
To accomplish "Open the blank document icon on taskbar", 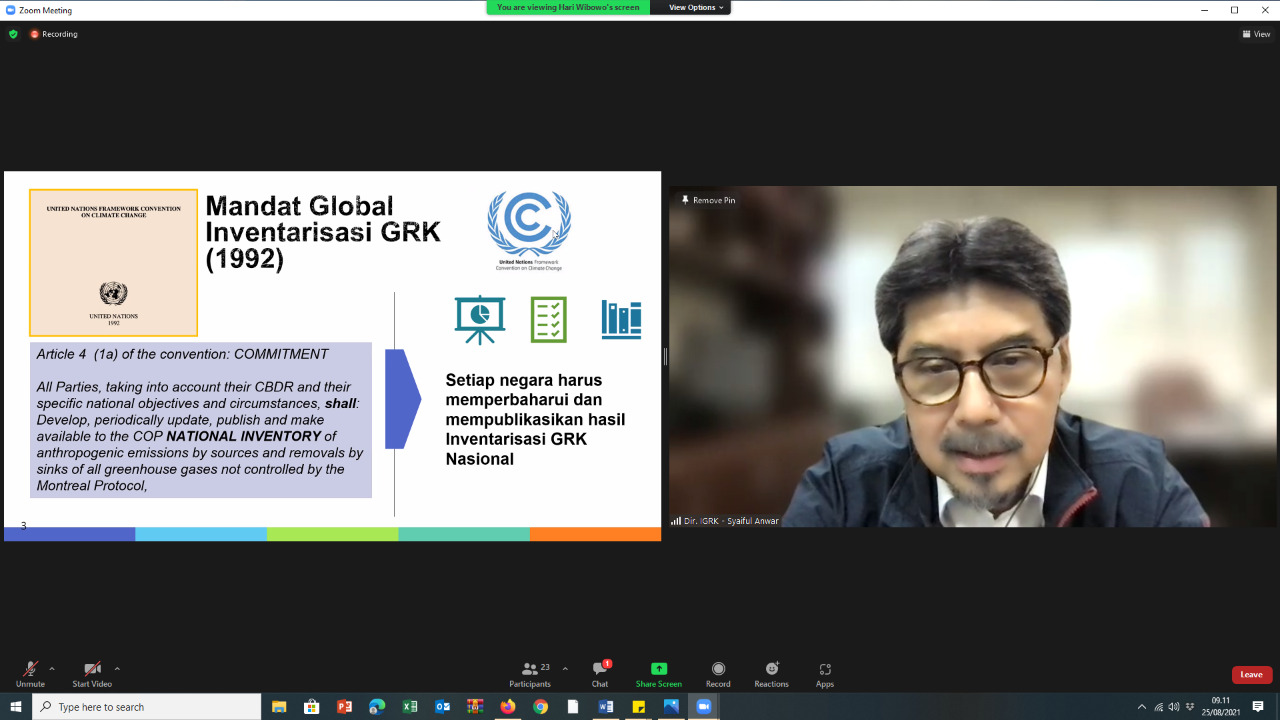I will [x=573, y=707].
